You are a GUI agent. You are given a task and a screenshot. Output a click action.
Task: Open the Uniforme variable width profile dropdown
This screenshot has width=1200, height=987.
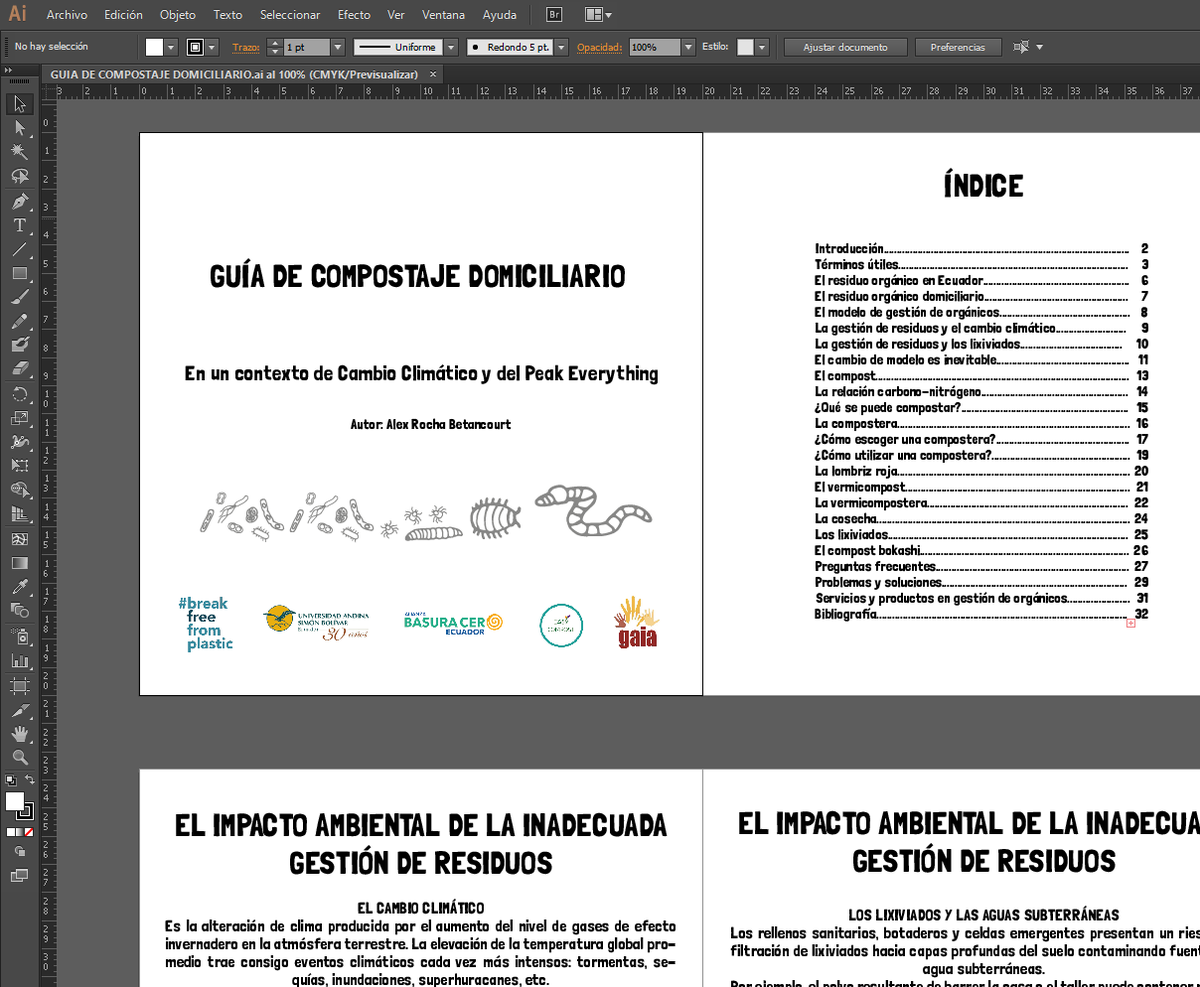pyautogui.click(x=451, y=47)
